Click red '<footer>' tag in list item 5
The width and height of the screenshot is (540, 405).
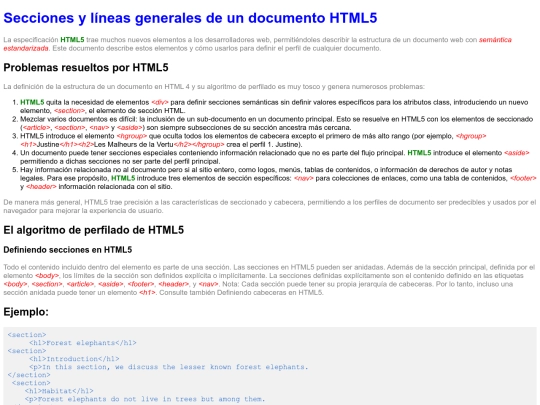coord(523,178)
